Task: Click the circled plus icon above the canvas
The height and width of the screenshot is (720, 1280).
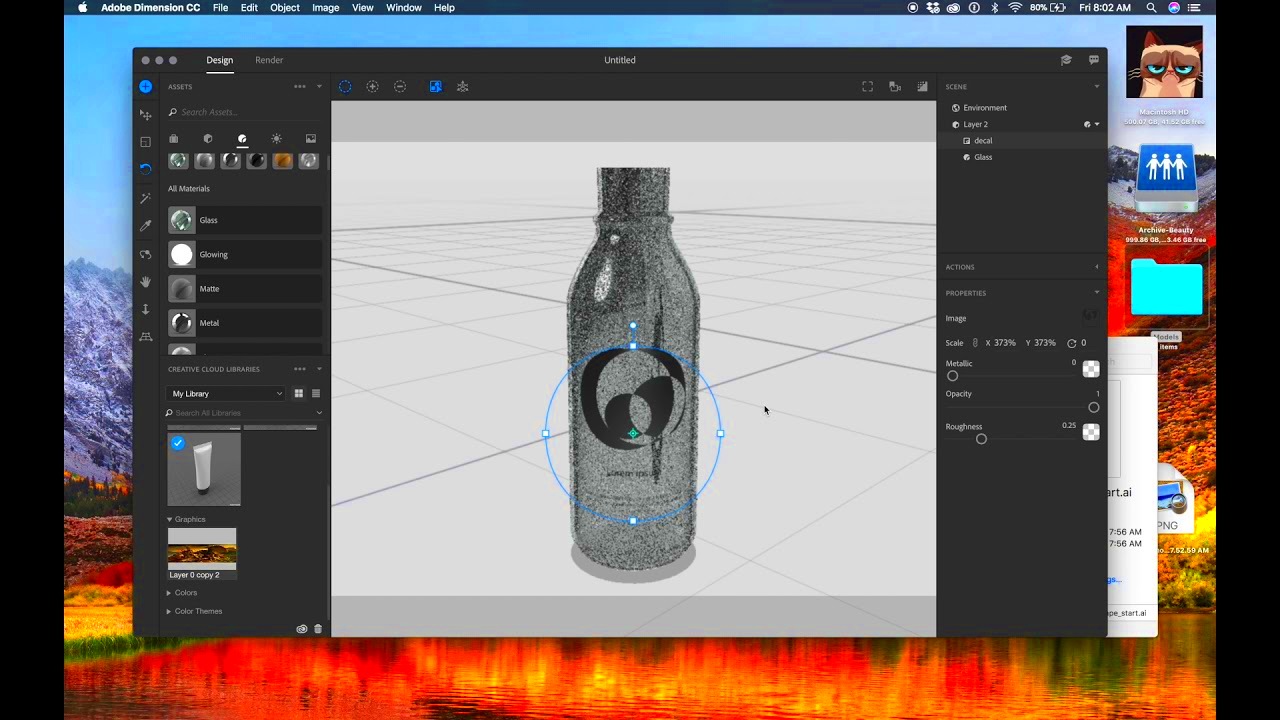Action: pyautogui.click(x=372, y=87)
